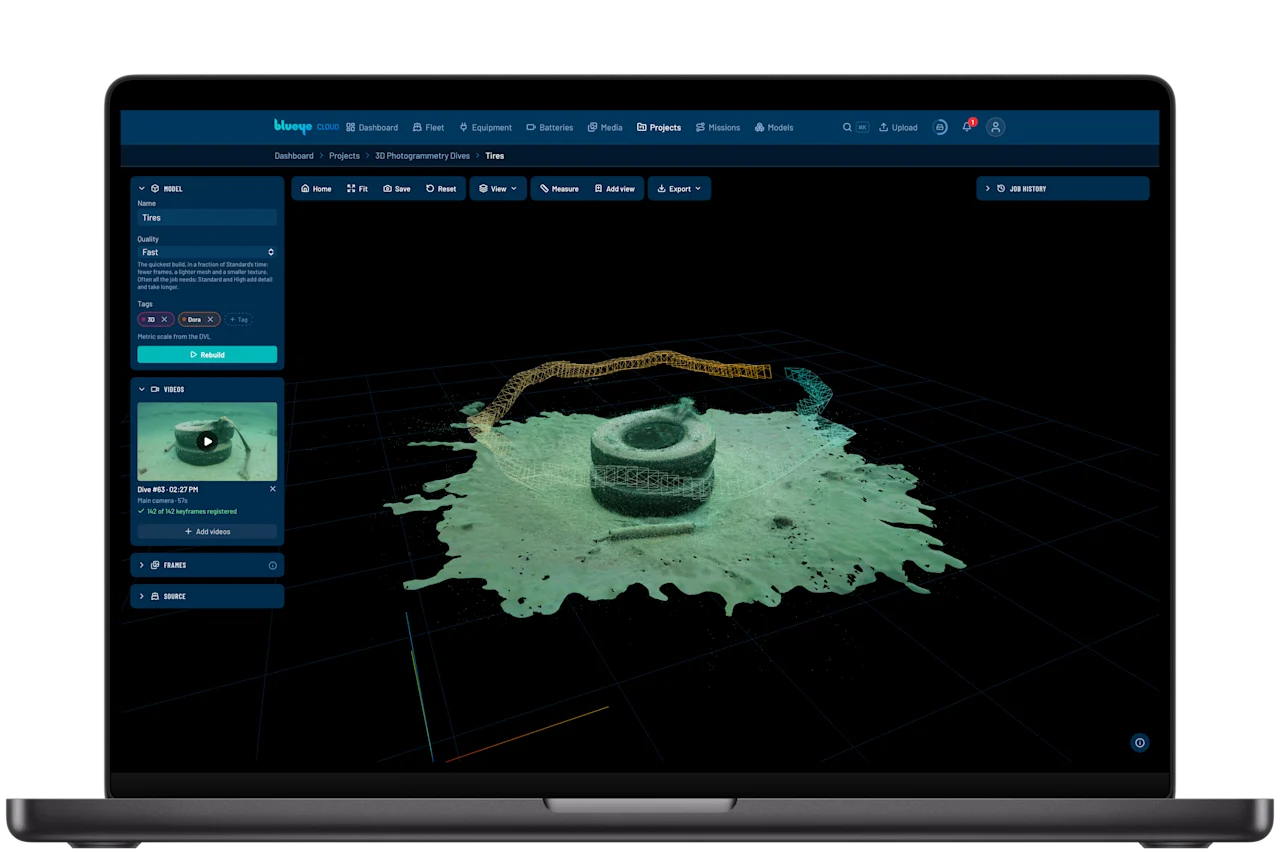Click the Dive #63 - 02:27 PM title
This screenshot has height=853, width=1280.
point(167,489)
